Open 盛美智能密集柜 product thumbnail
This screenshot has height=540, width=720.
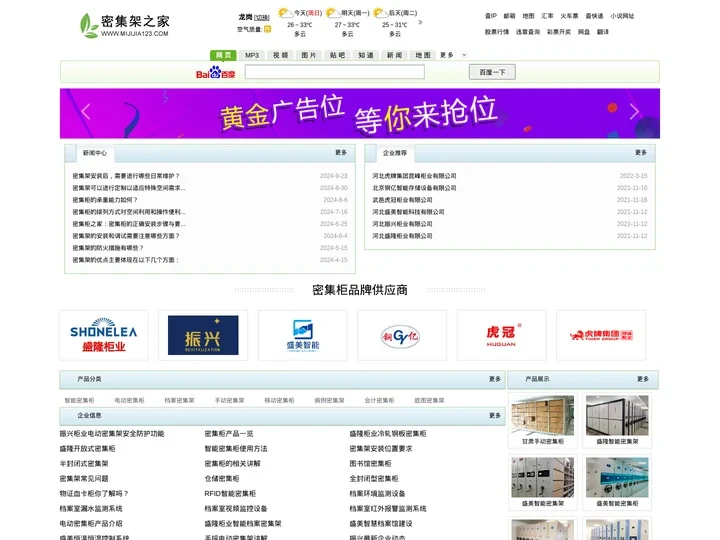(617, 477)
